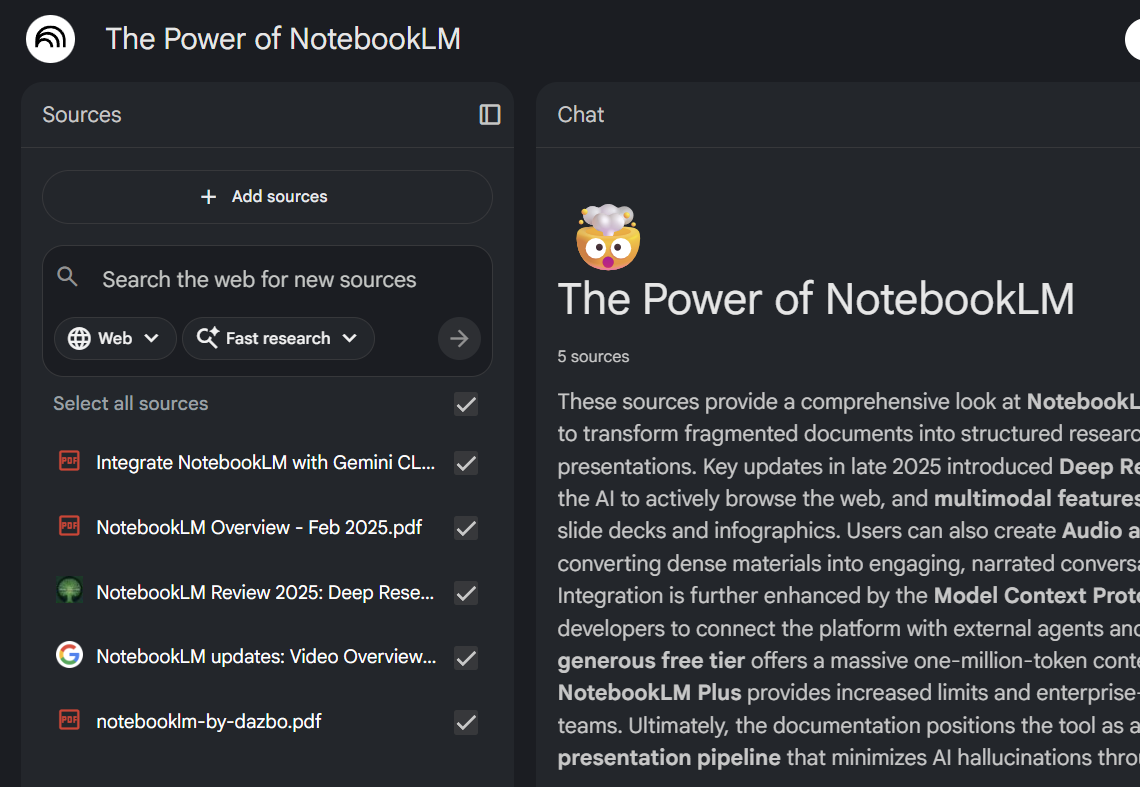Open source NotebookLM updates: Video Overview...
Viewport: 1140px width, 787px height.
266,657
